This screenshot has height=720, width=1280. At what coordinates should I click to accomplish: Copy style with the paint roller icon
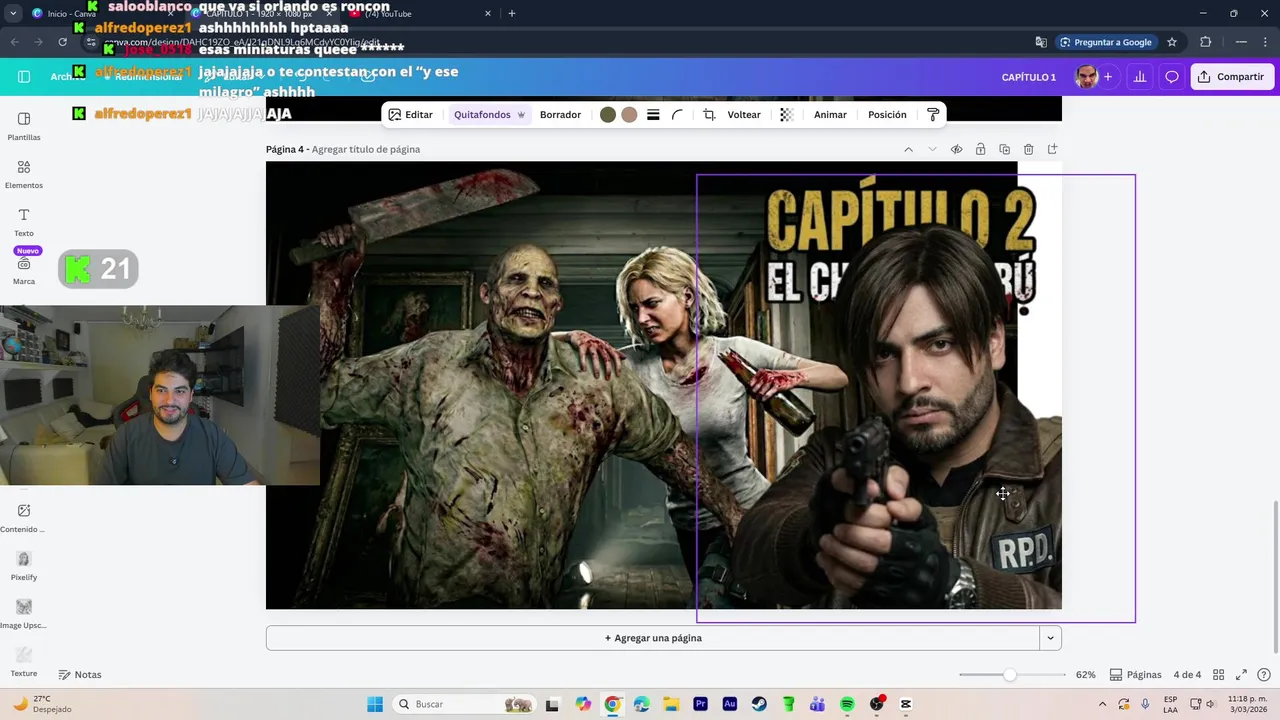(x=933, y=115)
